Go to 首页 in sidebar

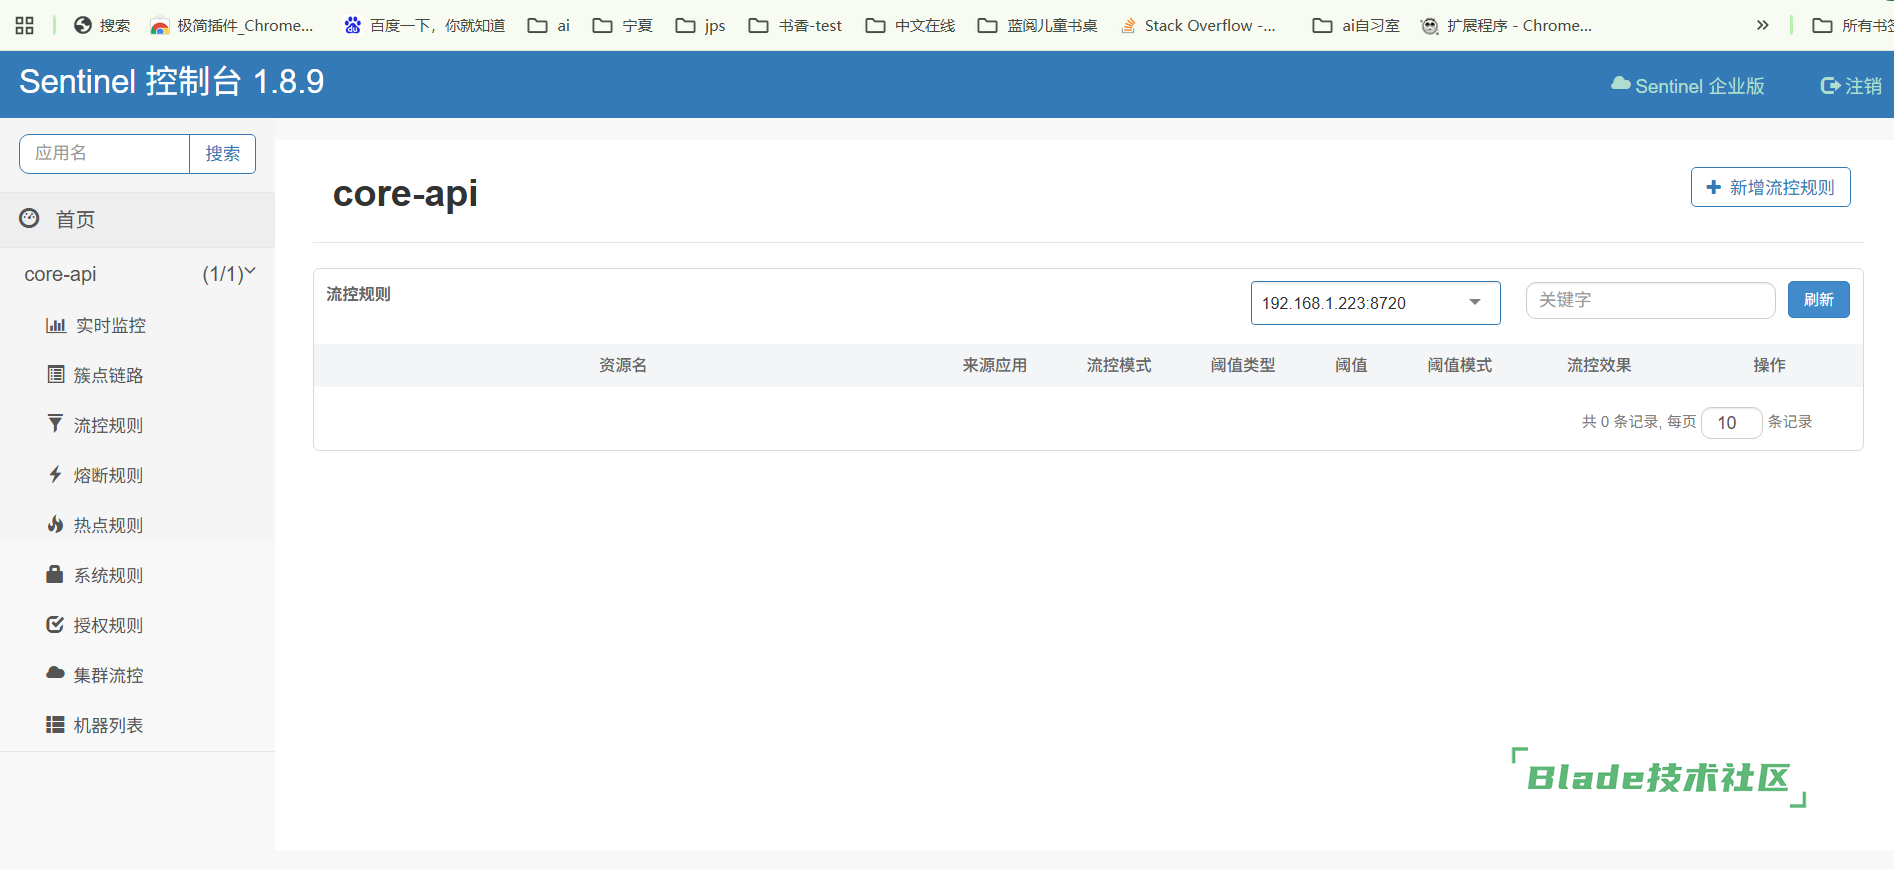(x=75, y=219)
